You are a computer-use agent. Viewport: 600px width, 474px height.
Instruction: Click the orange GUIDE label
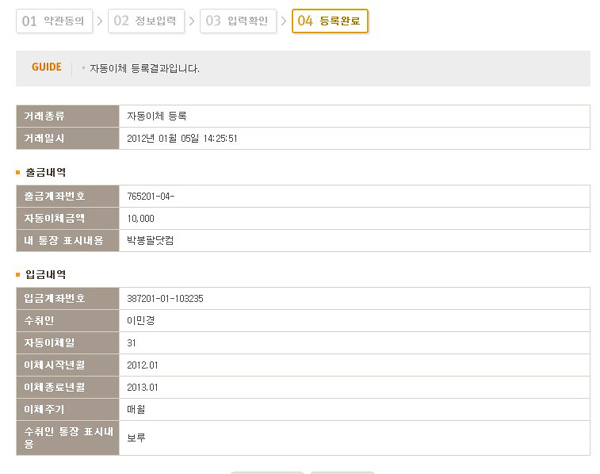point(47,68)
